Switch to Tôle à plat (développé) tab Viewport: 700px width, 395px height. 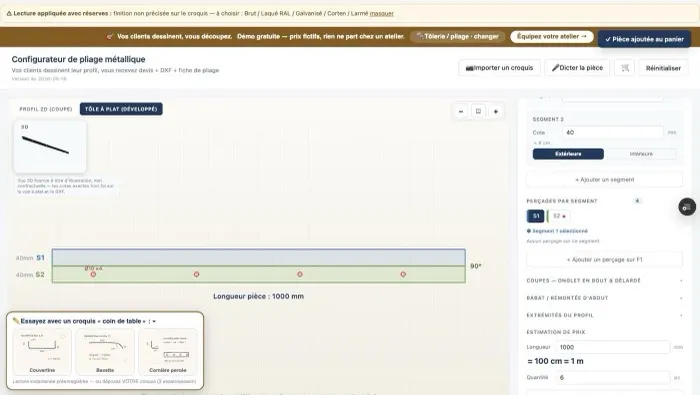[x=121, y=109]
